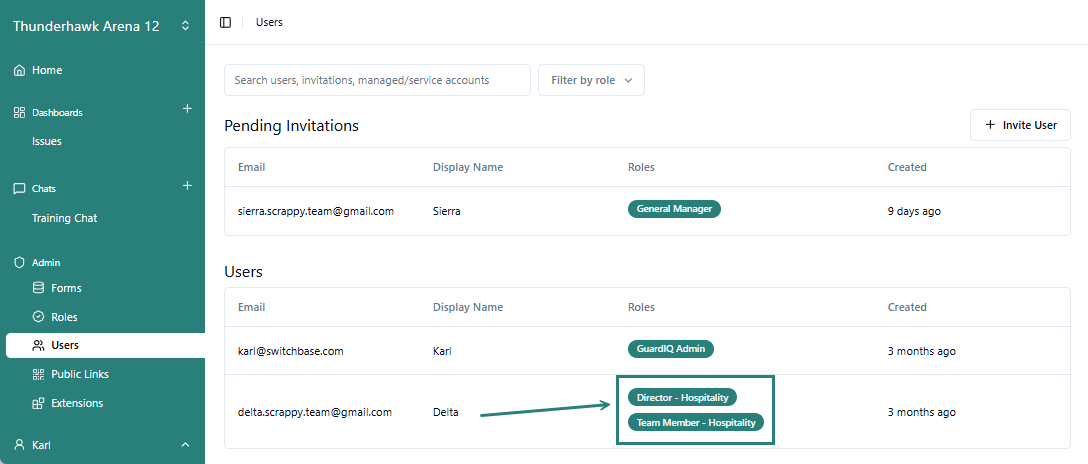This screenshot has width=1088, height=464.
Task: Click the Forms database icon
Action: pyautogui.click(x=38, y=288)
